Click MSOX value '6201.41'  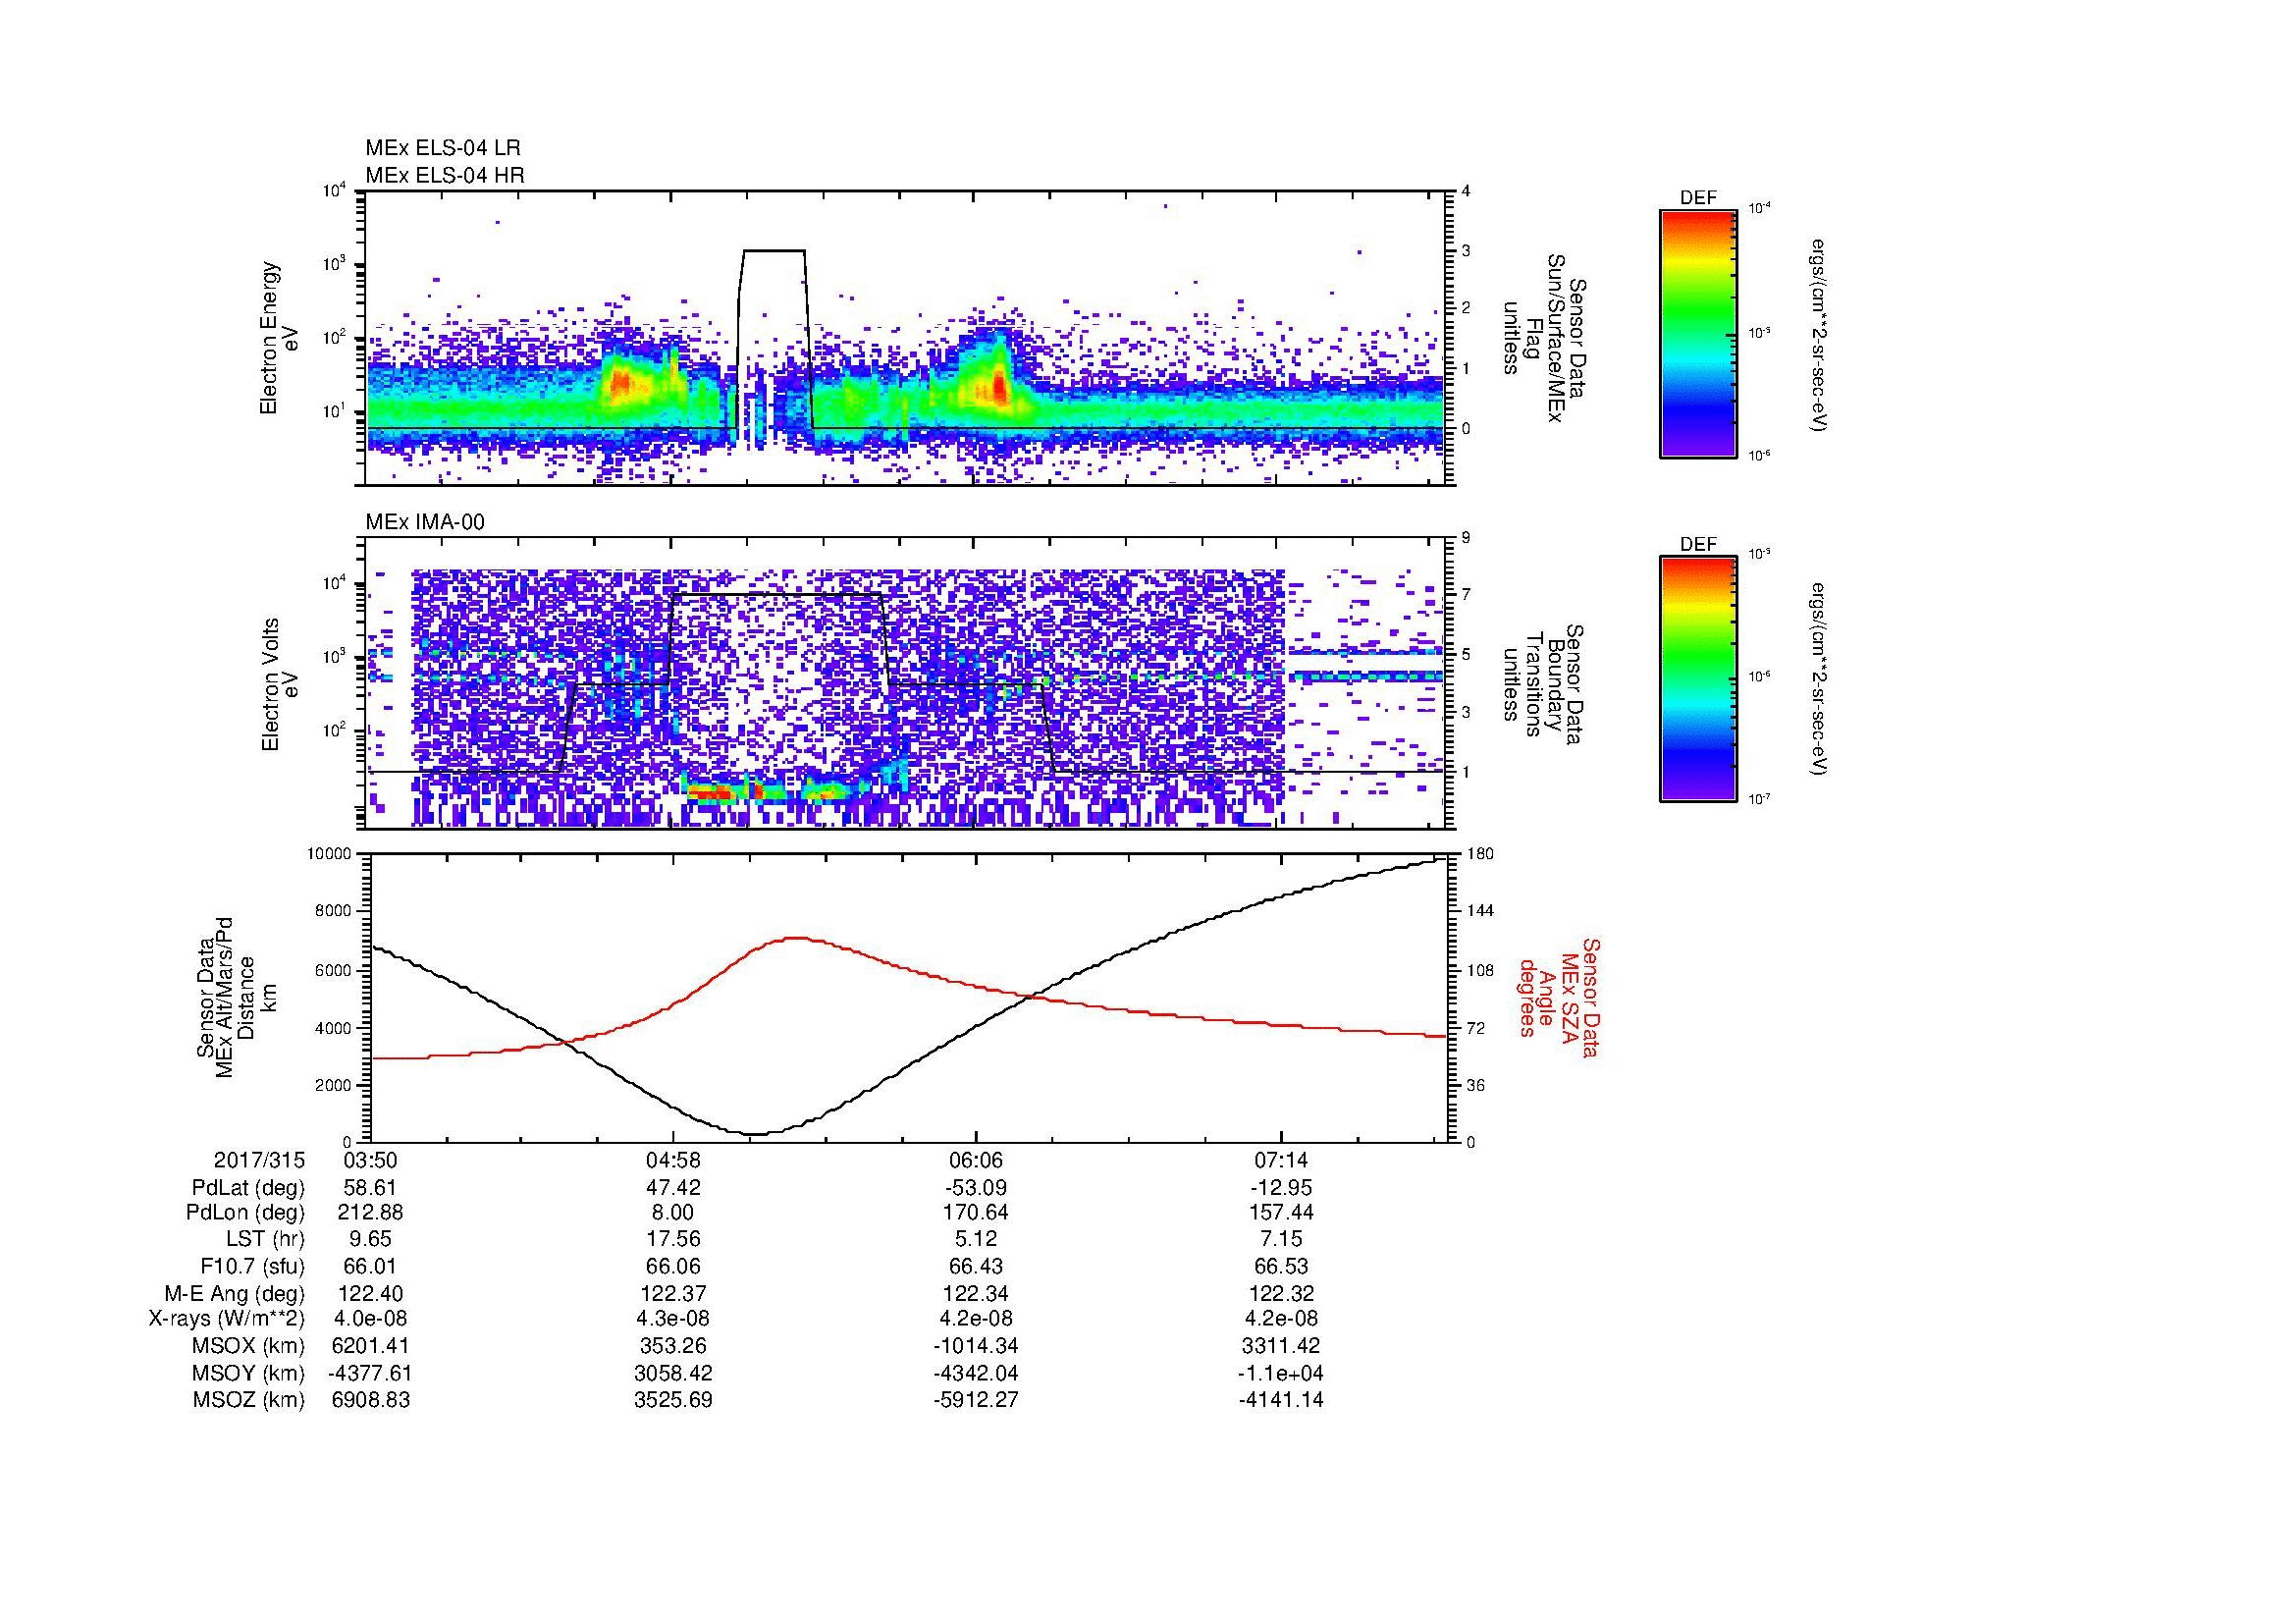[x=371, y=1346]
